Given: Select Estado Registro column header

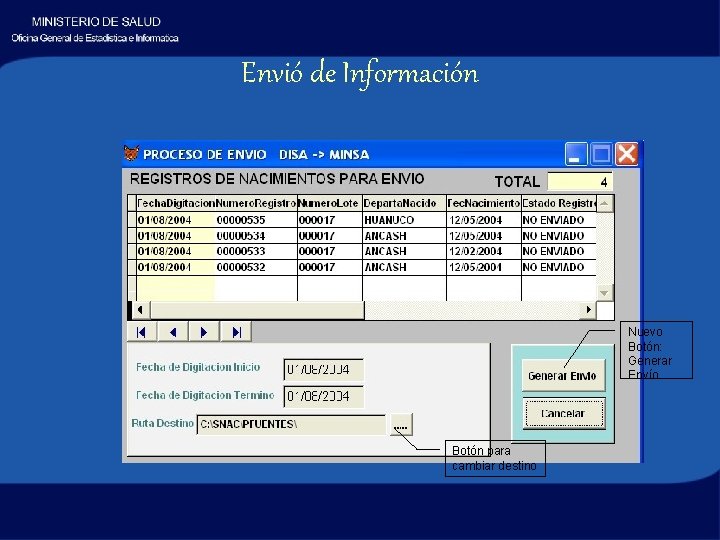Looking at the screenshot, I should 559,203.
